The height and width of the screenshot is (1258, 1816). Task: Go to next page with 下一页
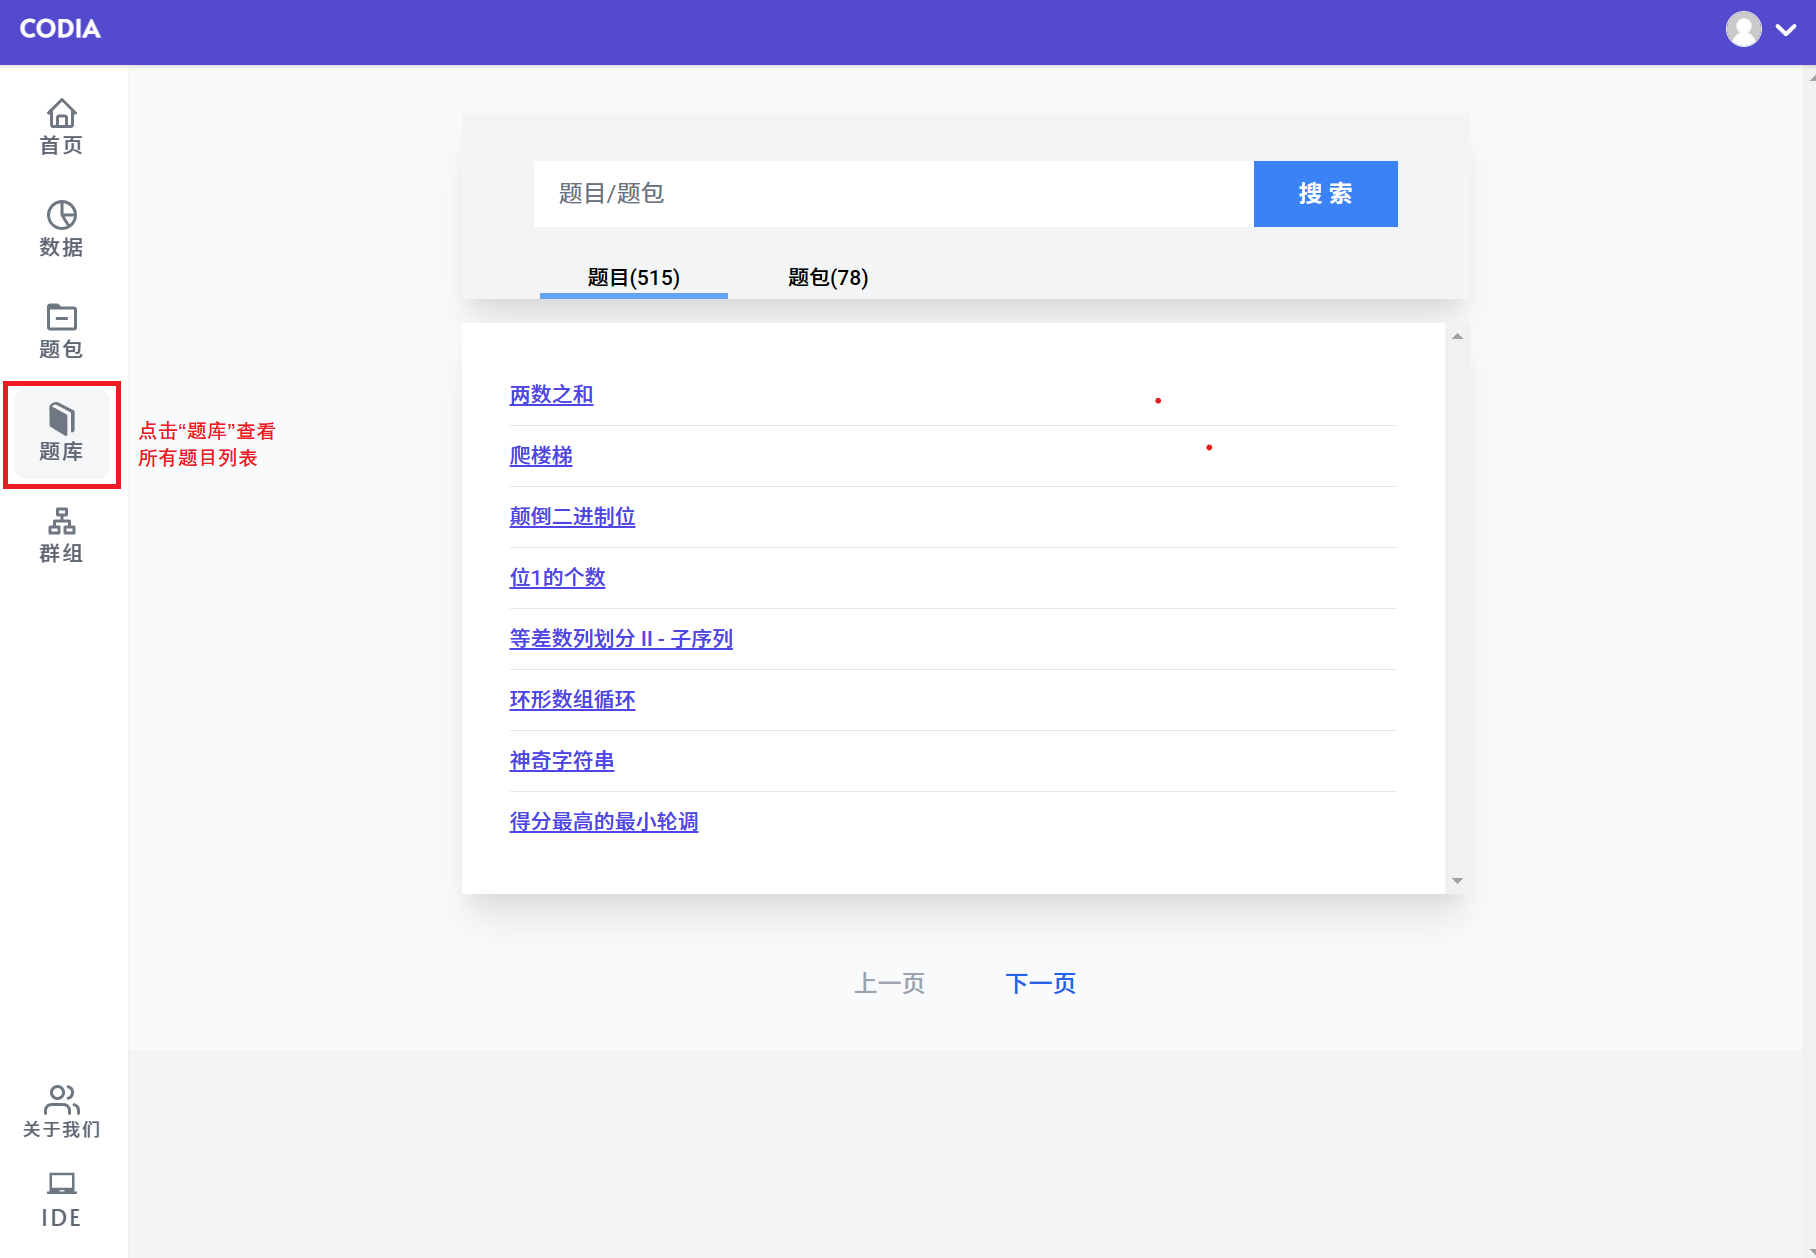(x=1040, y=984)
